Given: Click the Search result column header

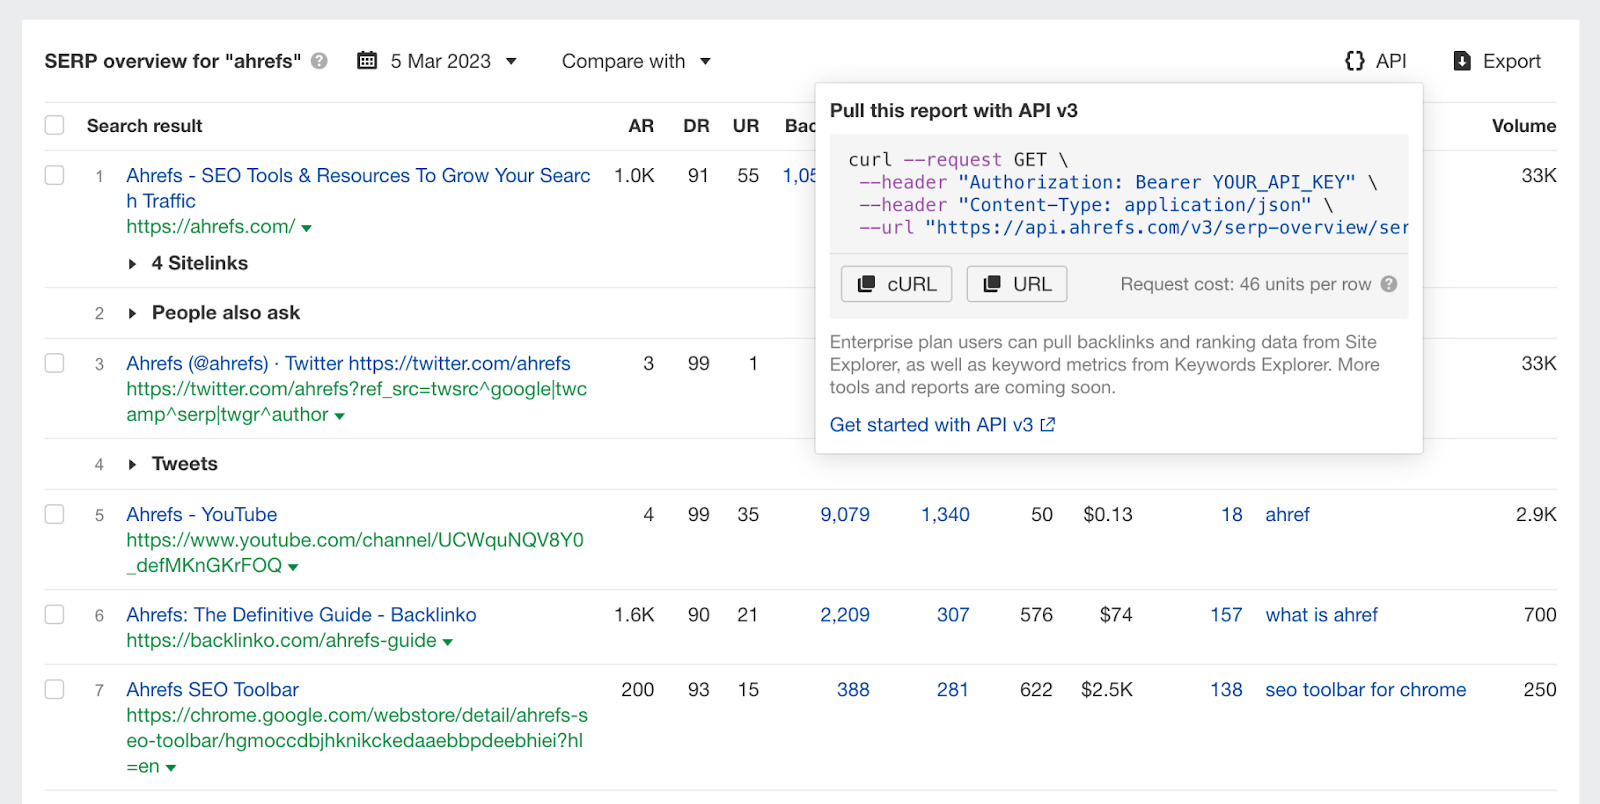Looking at the screenshot, I should (145, 126).
